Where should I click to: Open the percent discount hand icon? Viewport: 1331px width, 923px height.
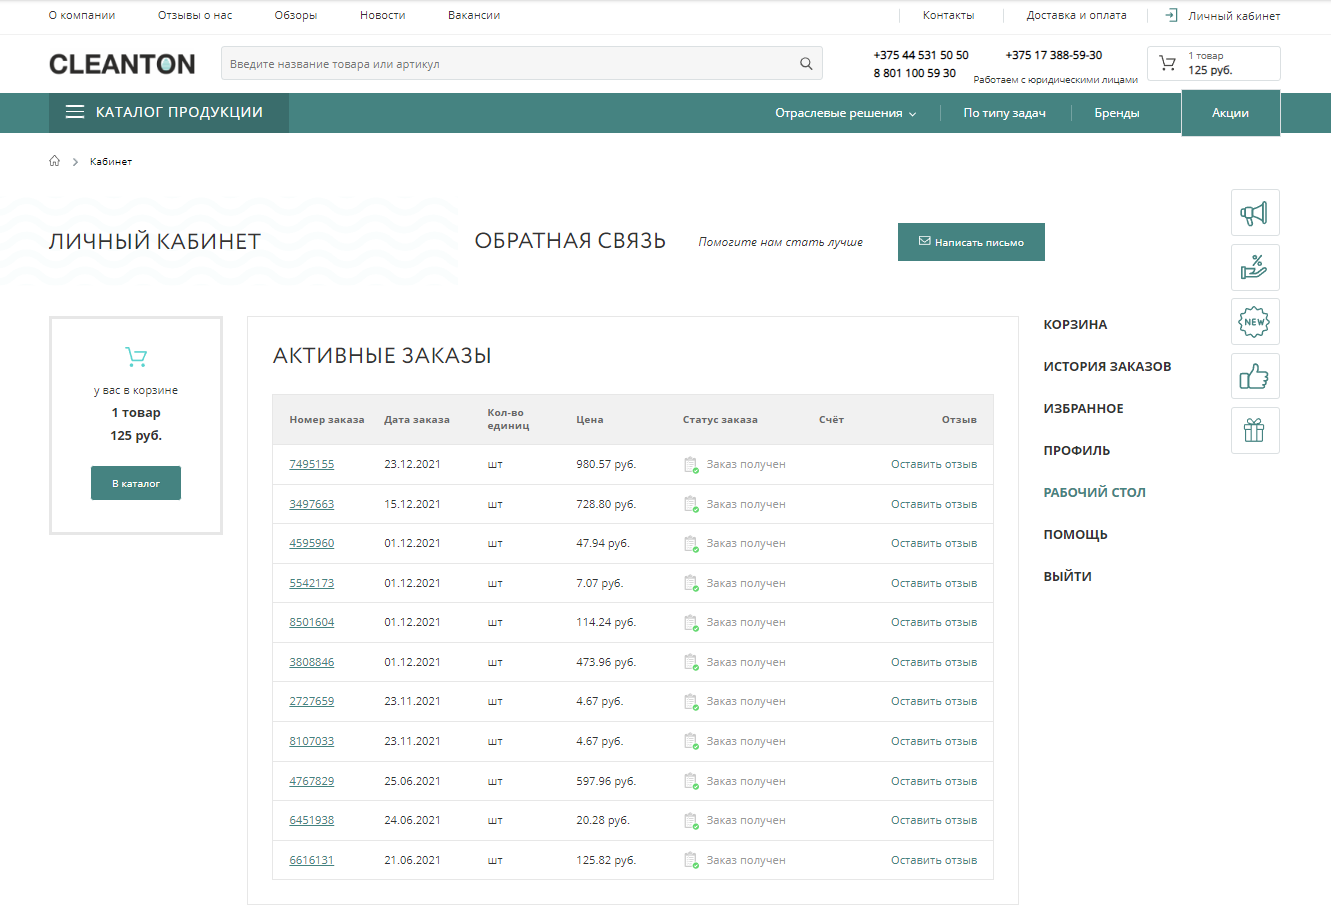1254,267
